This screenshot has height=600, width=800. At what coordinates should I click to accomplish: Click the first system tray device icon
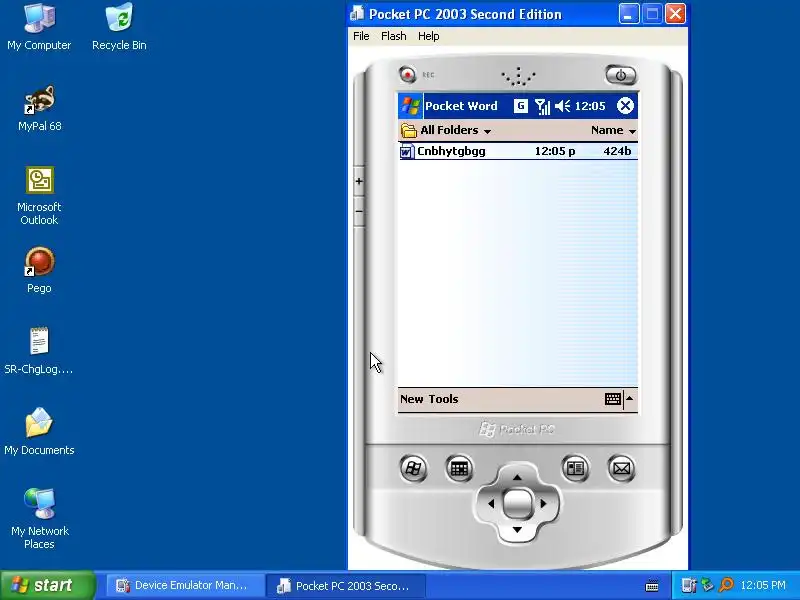[688, 585]
